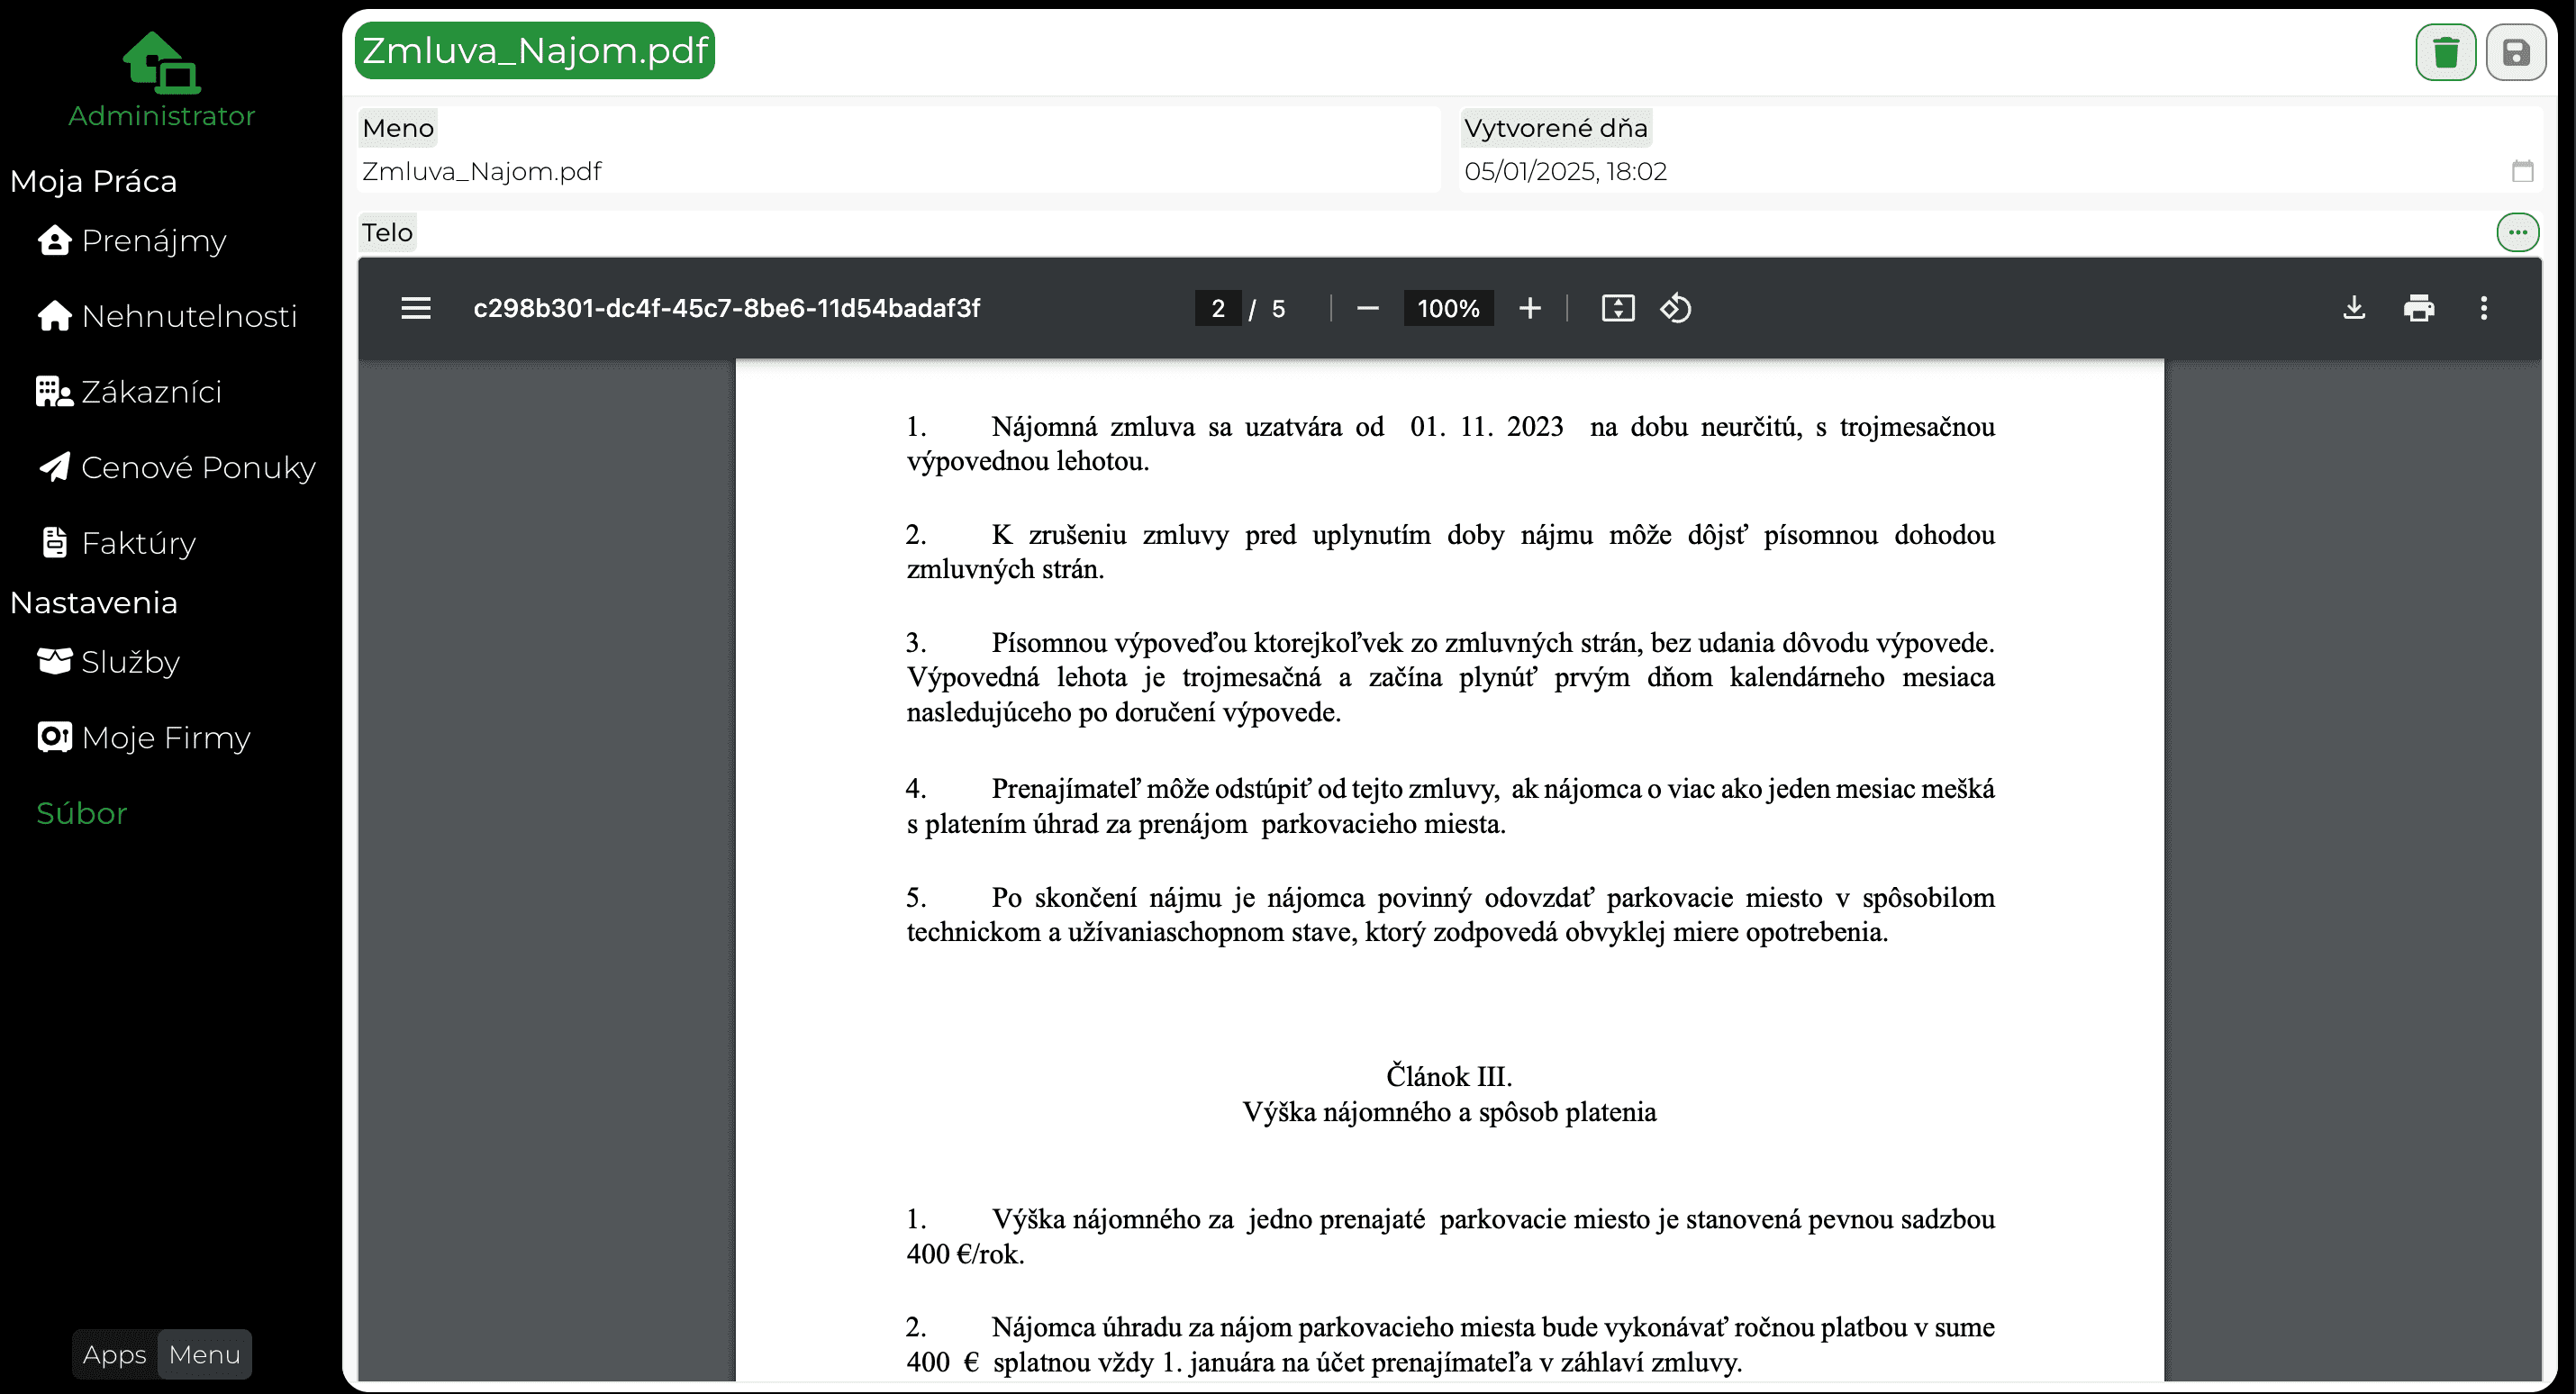Click the Prenájmy house-user icon
2576x1394 pixels.
[54, 240]
